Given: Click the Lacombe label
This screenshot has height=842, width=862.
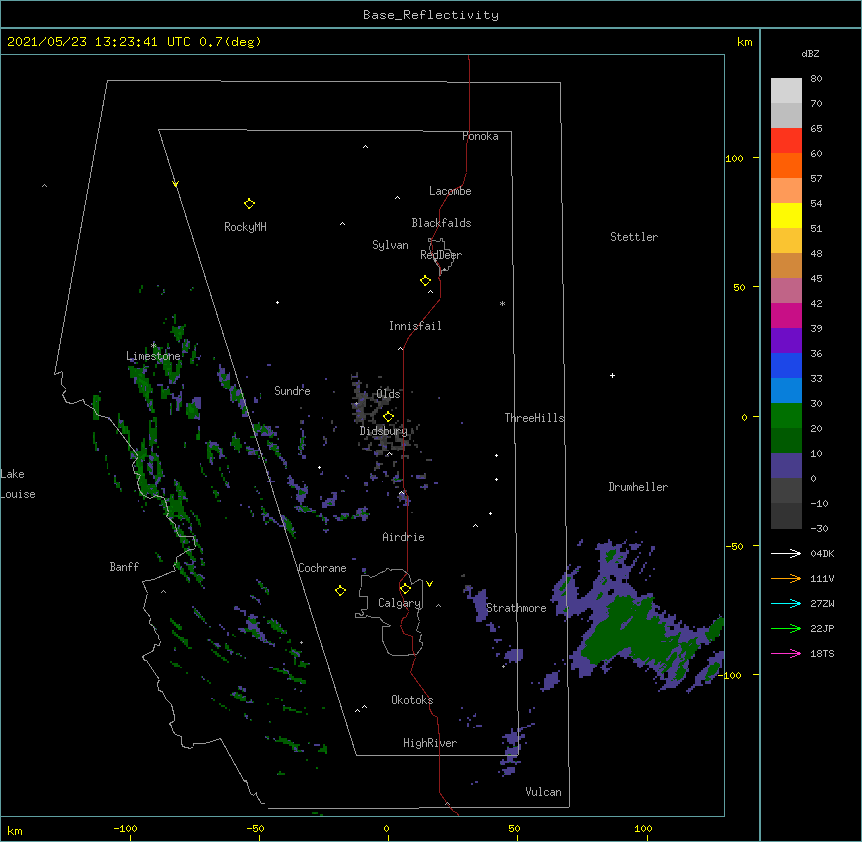Looking at the screenshot, I should tap(450, 191).
